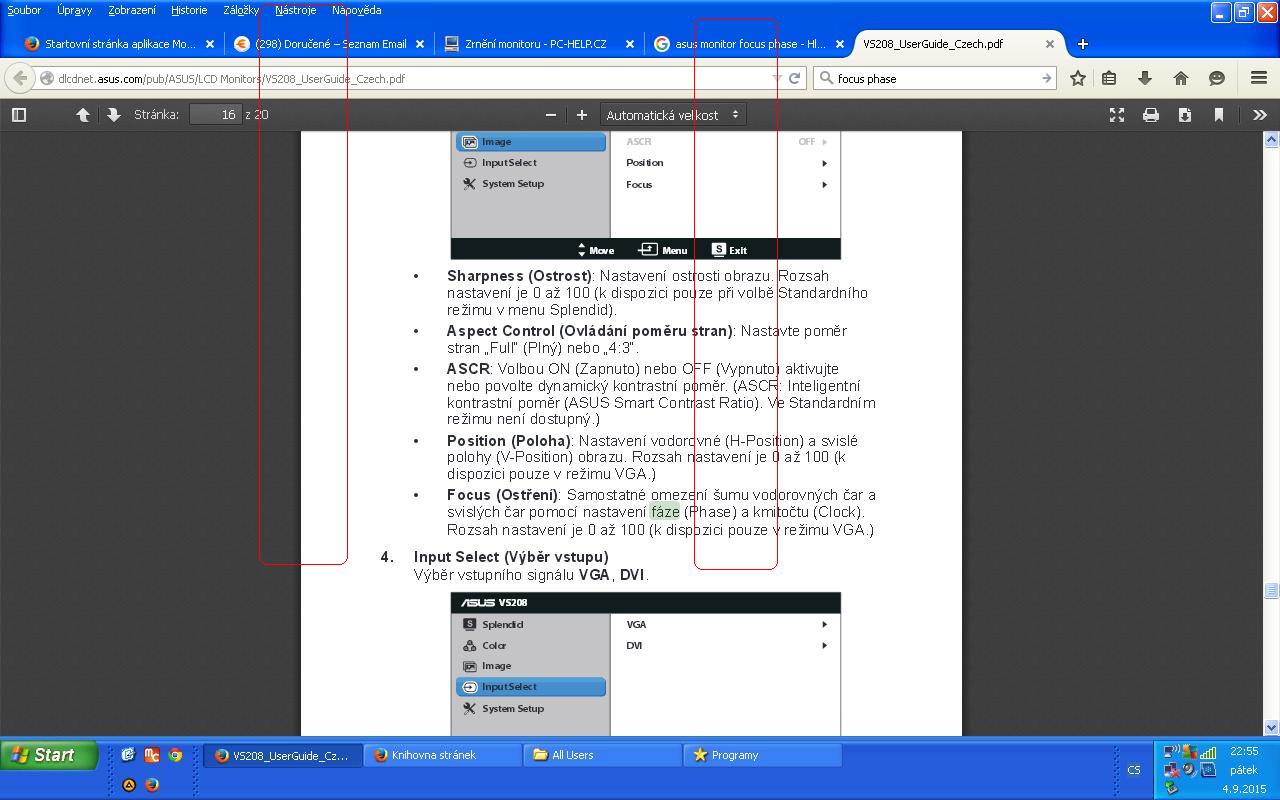This screenshot has width=1280, height=800.
Task: Print the PDF document
Action: coord(1151,115)
